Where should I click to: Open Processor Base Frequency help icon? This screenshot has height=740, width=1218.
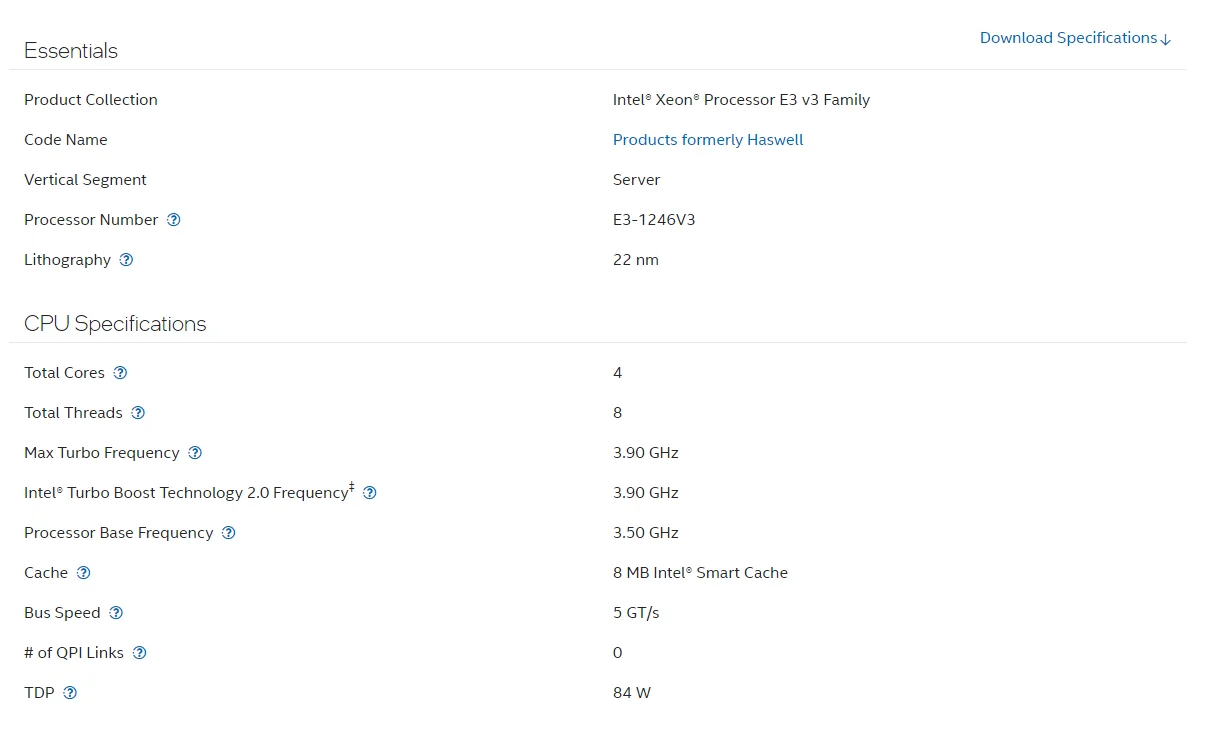(x=228, y=533)
